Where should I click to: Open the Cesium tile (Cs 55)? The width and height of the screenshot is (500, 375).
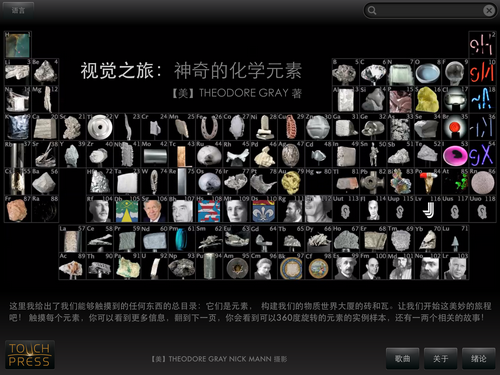point(18,181)
